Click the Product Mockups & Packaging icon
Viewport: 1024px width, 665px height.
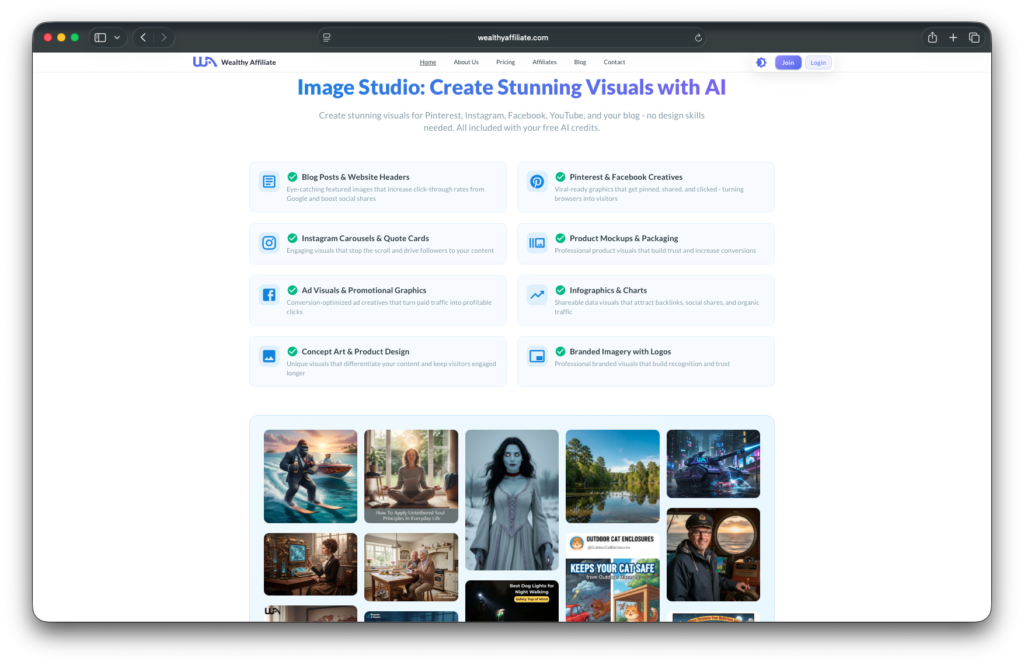pos(537,243)
